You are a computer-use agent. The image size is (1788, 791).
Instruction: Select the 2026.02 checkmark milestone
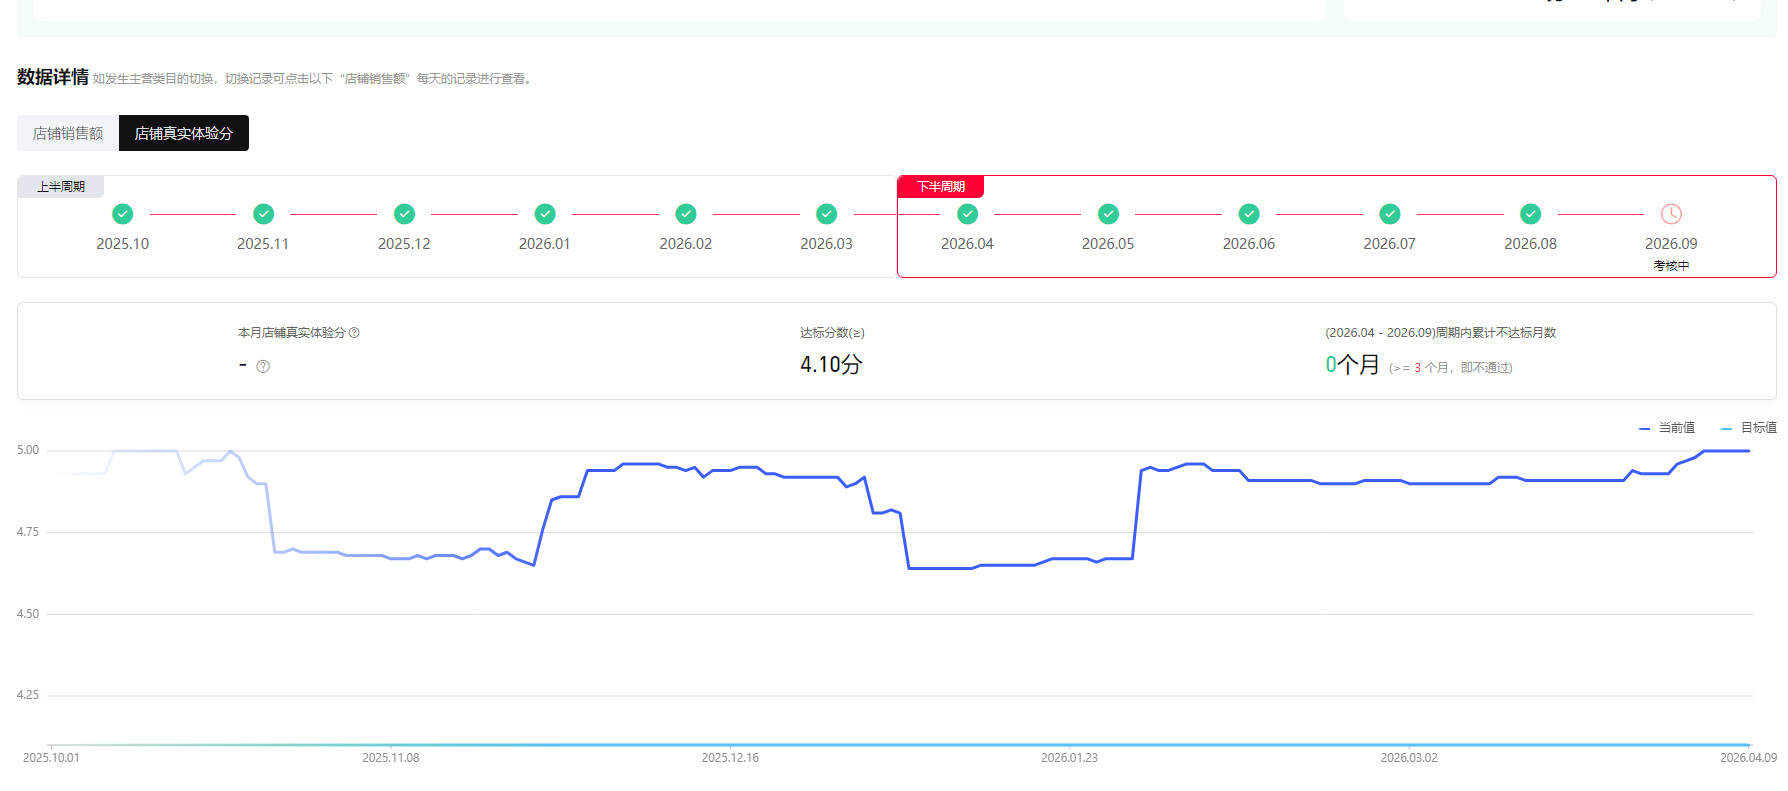pos(686,214)
